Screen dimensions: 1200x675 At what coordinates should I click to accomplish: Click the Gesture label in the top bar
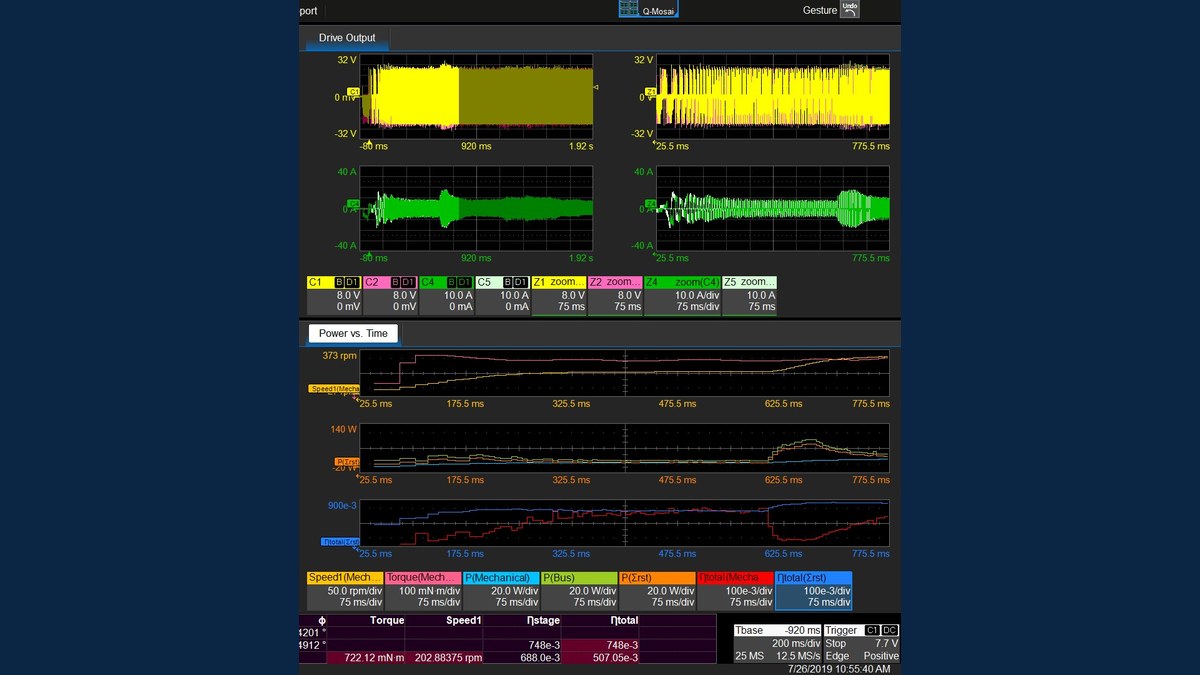click(820, 10)
